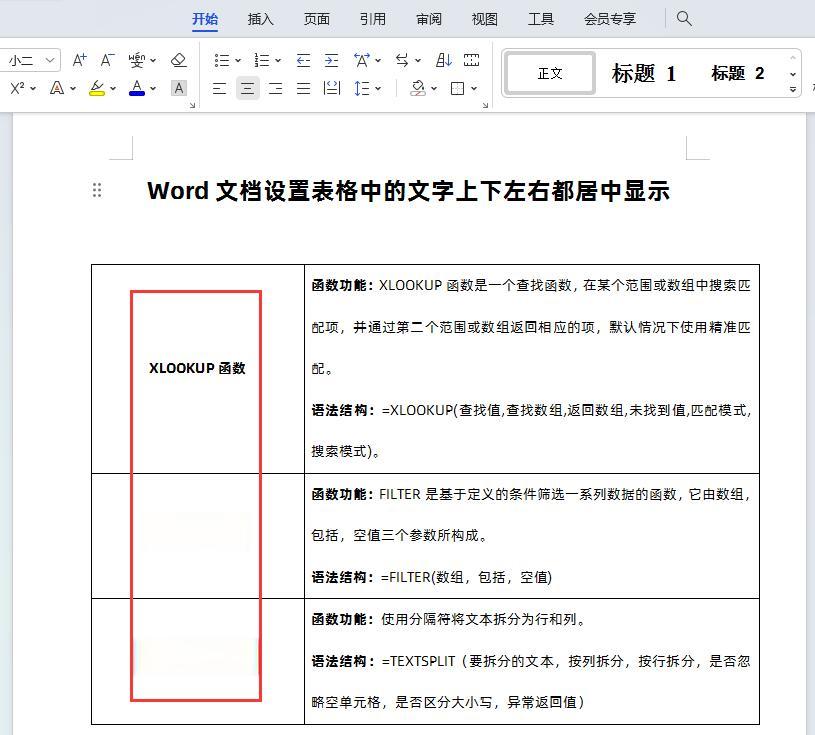Click the increase font size icon
The image size is (815, 735).
point(80,60)
